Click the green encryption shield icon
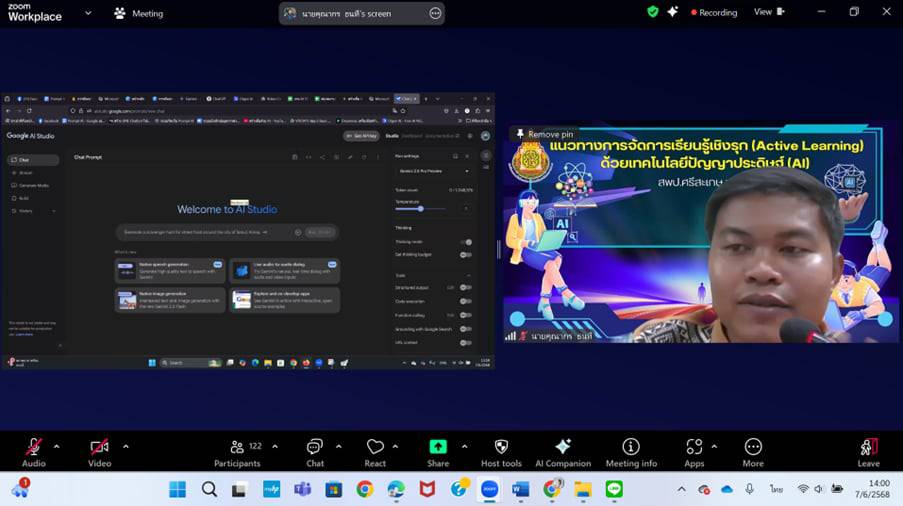 click(653, 12)
